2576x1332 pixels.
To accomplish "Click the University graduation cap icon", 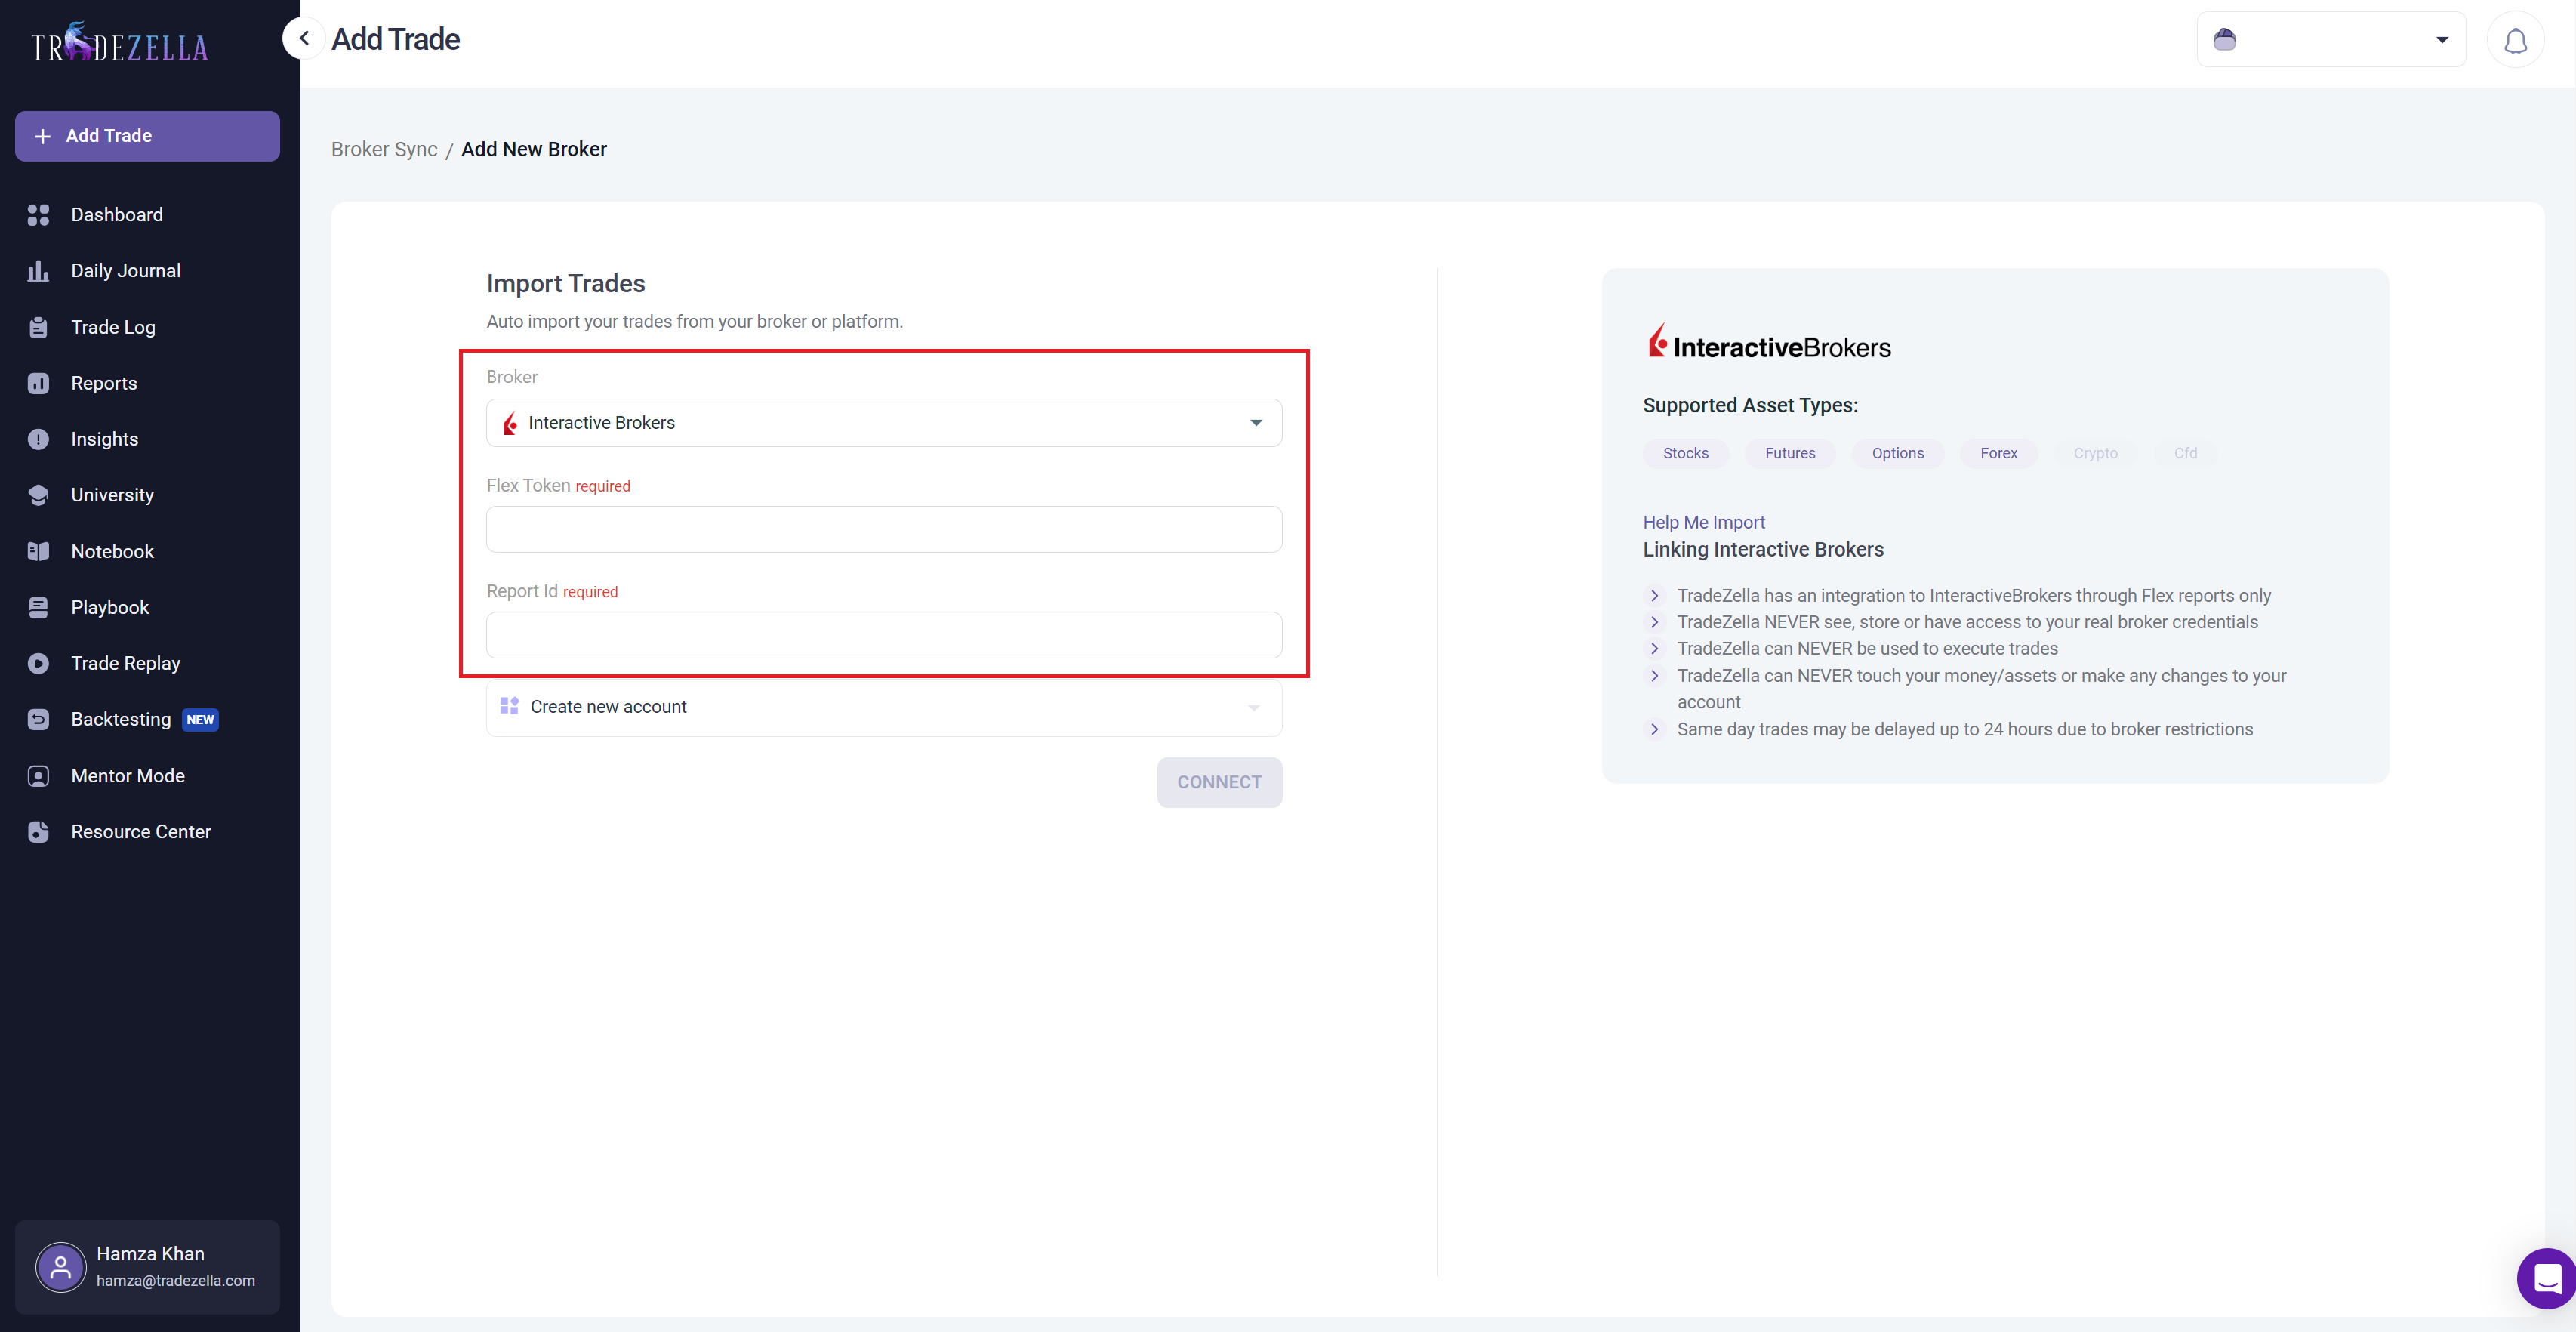I will pyautogui.click(x=38, y=495).
